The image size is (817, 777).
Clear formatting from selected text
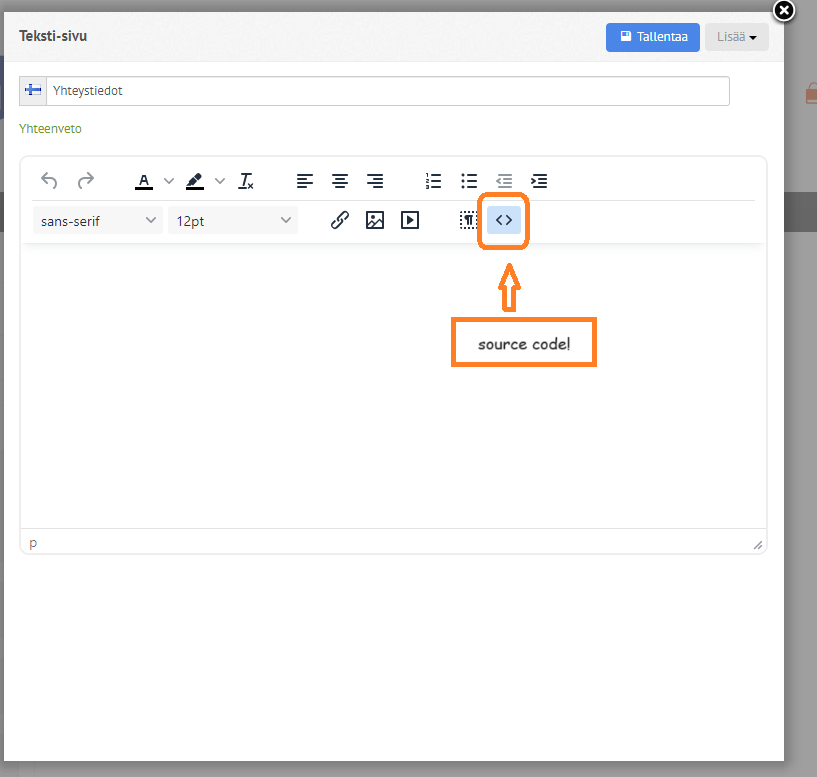pyautogui.click(x=245, y=181)
